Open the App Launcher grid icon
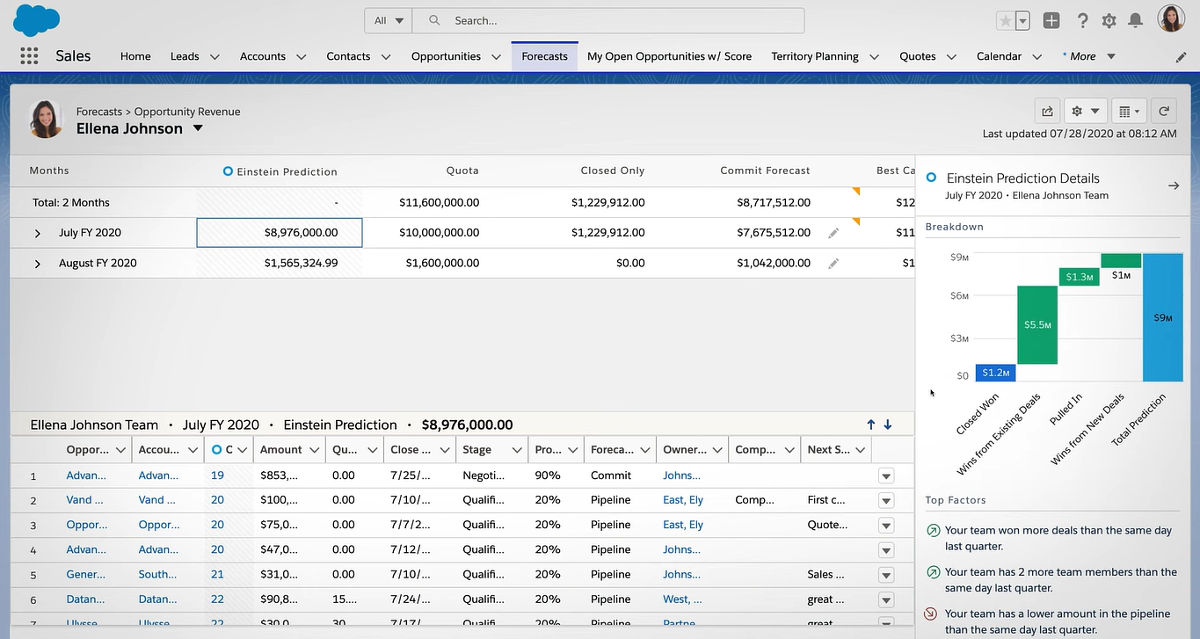Image resolution: width=1200 pixels, height=639 pixels. pos(29,56)
